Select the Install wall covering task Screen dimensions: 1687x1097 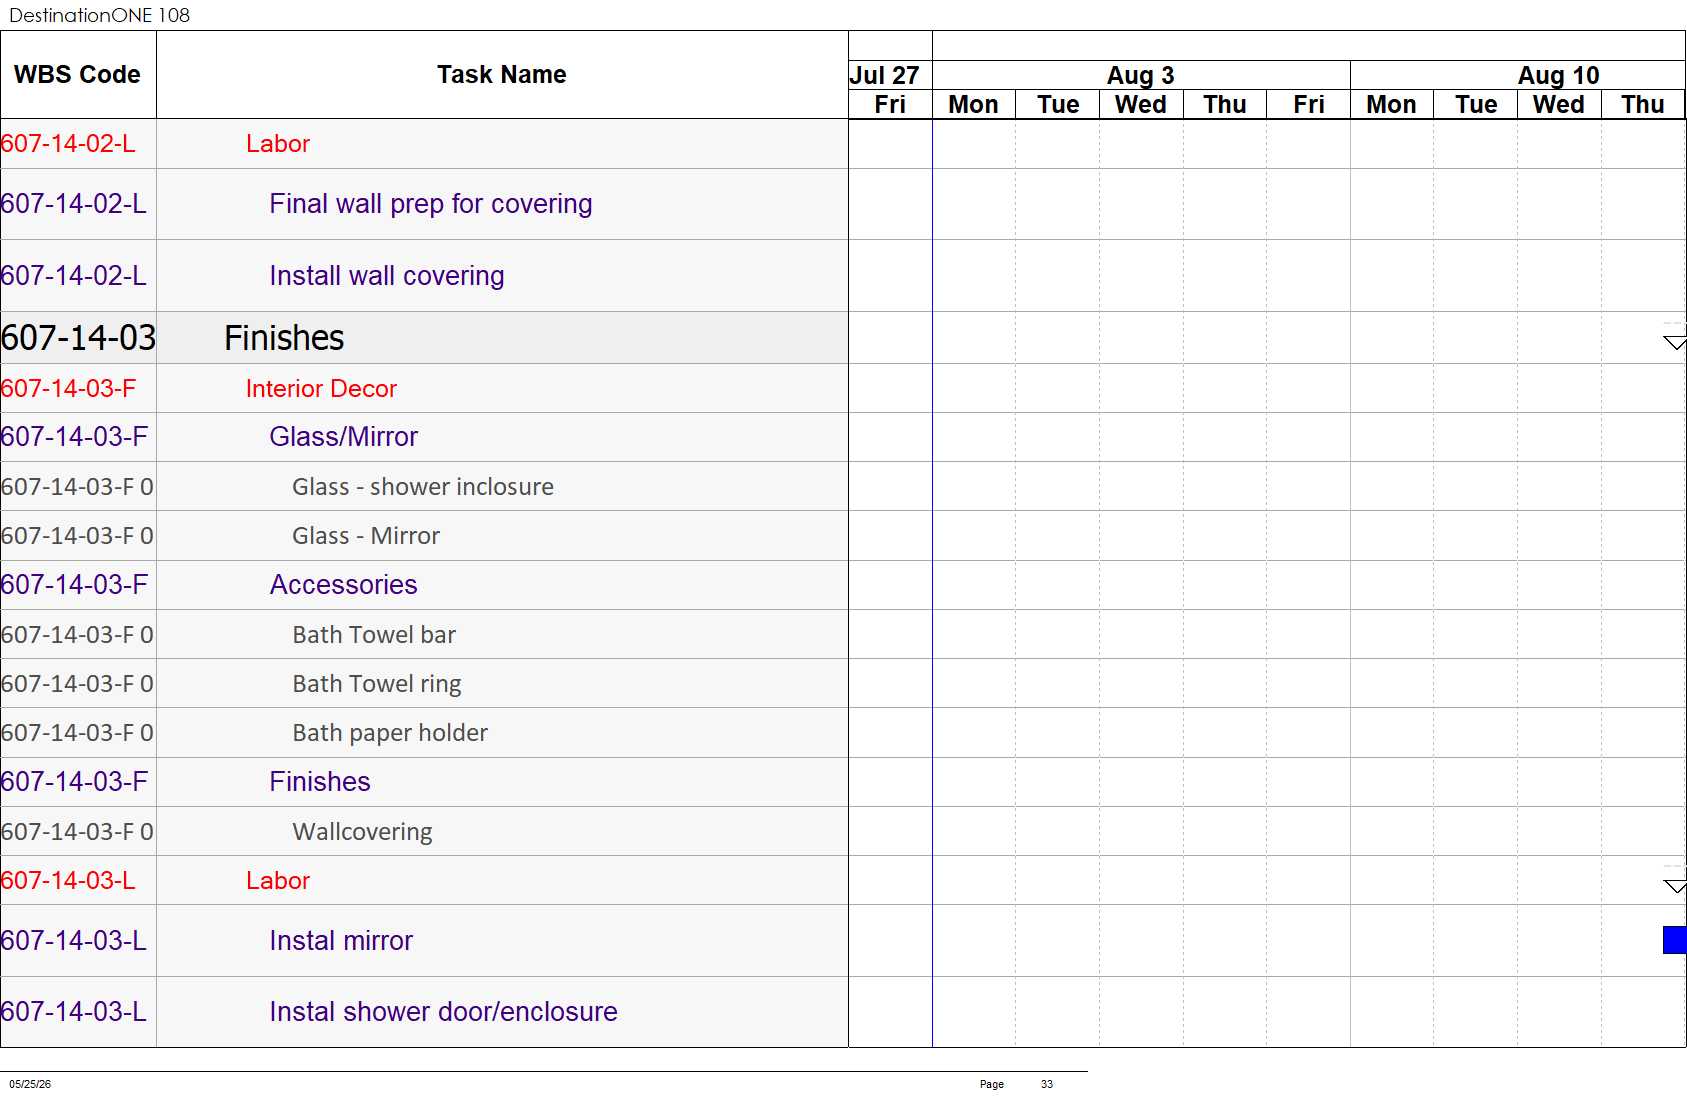pos(387,276)
